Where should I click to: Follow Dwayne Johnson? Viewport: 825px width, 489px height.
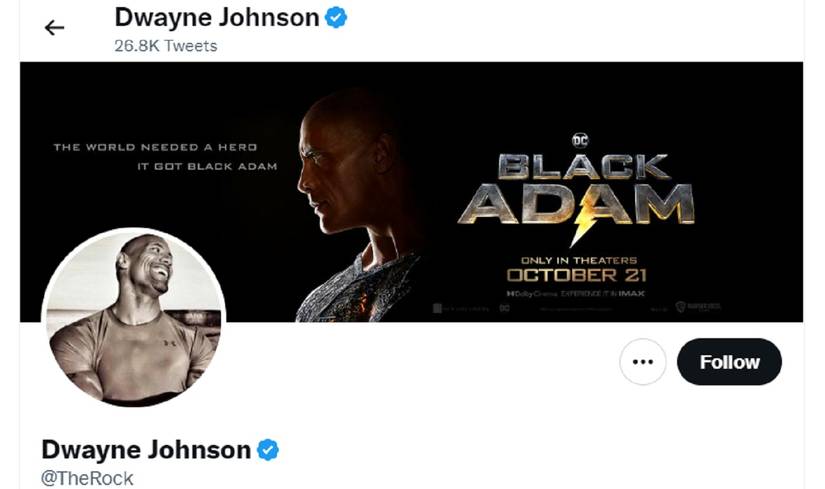click(x=729, y=362)
